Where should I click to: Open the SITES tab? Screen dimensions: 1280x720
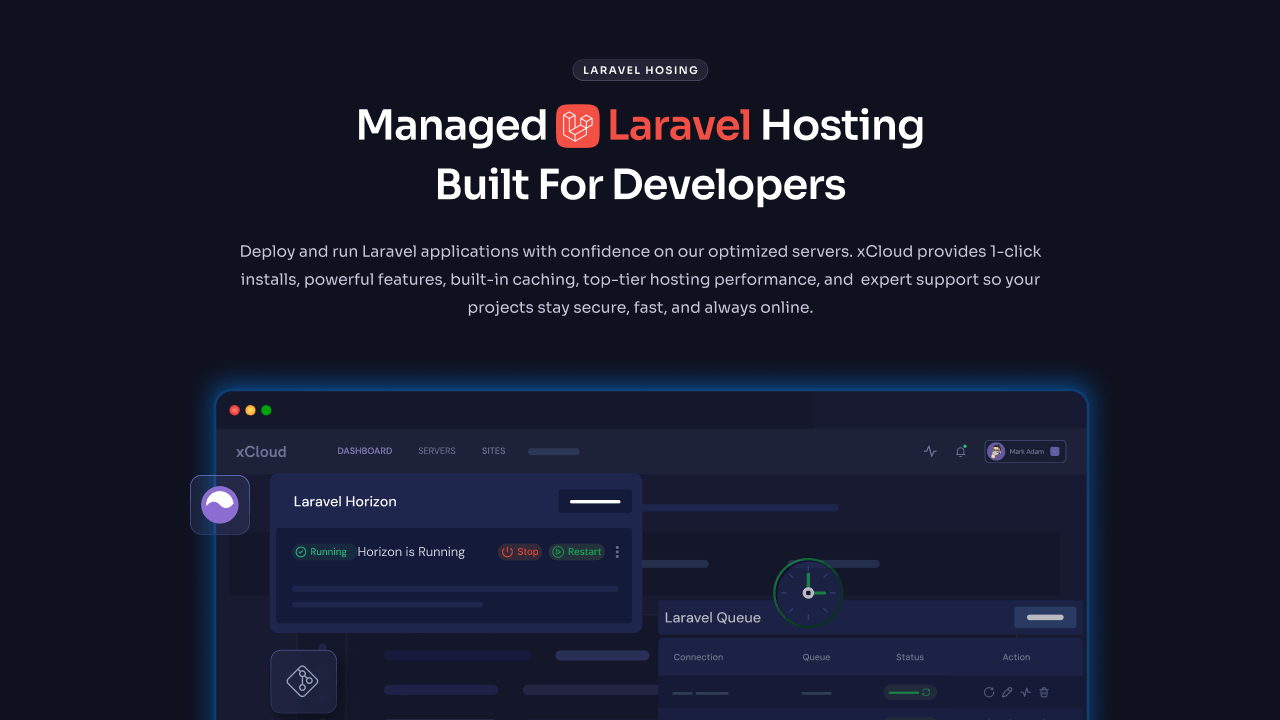[494, 451]
